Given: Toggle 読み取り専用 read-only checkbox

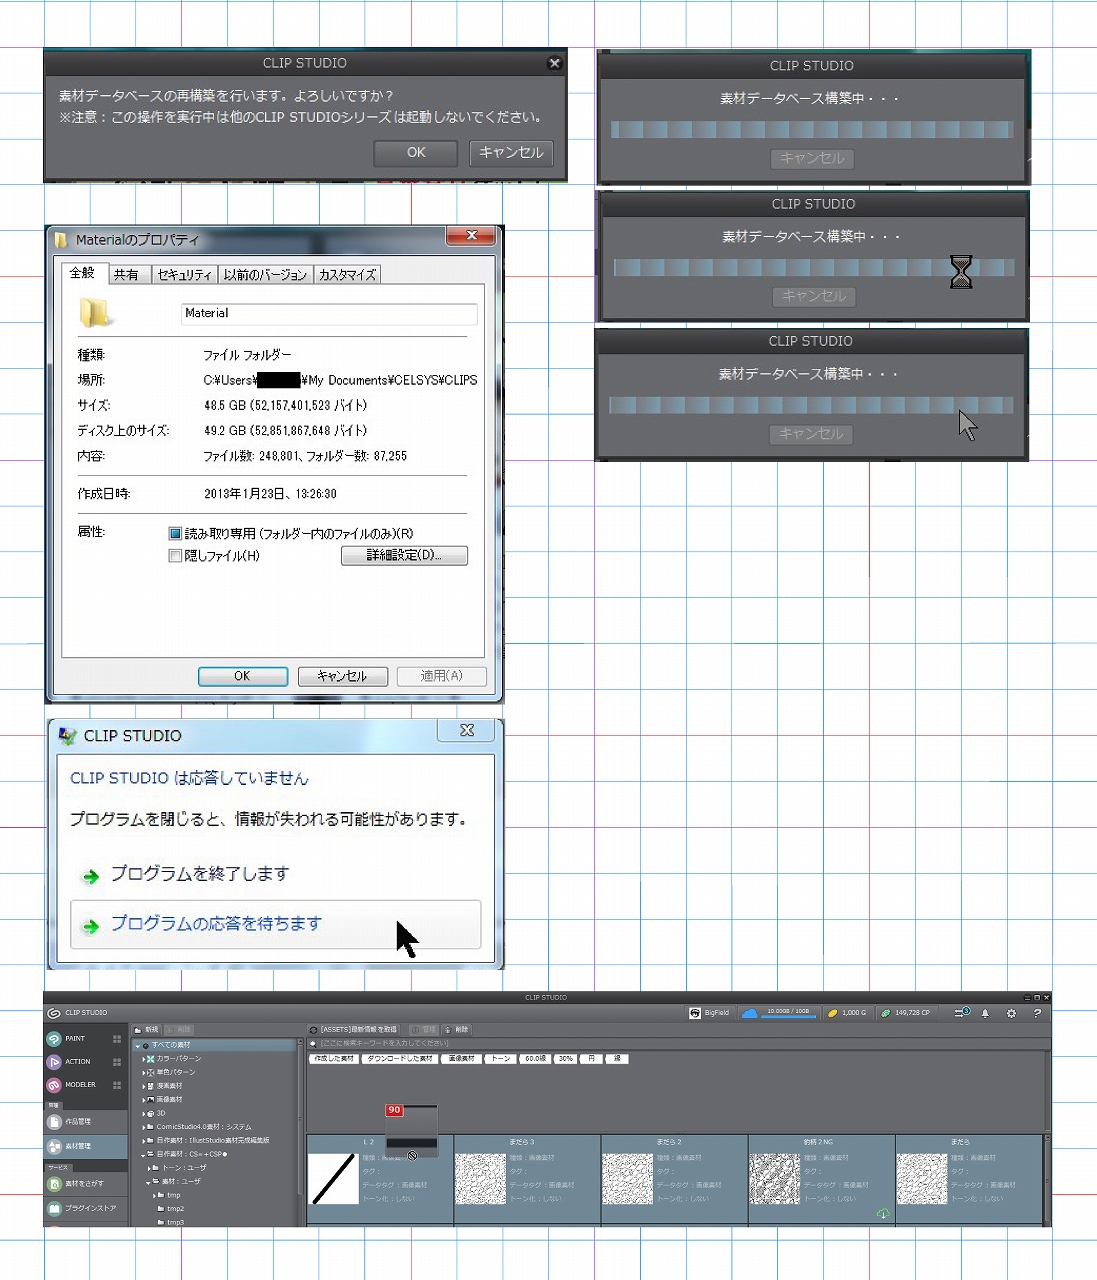Looking at the screenshot, I should point(175,534).
